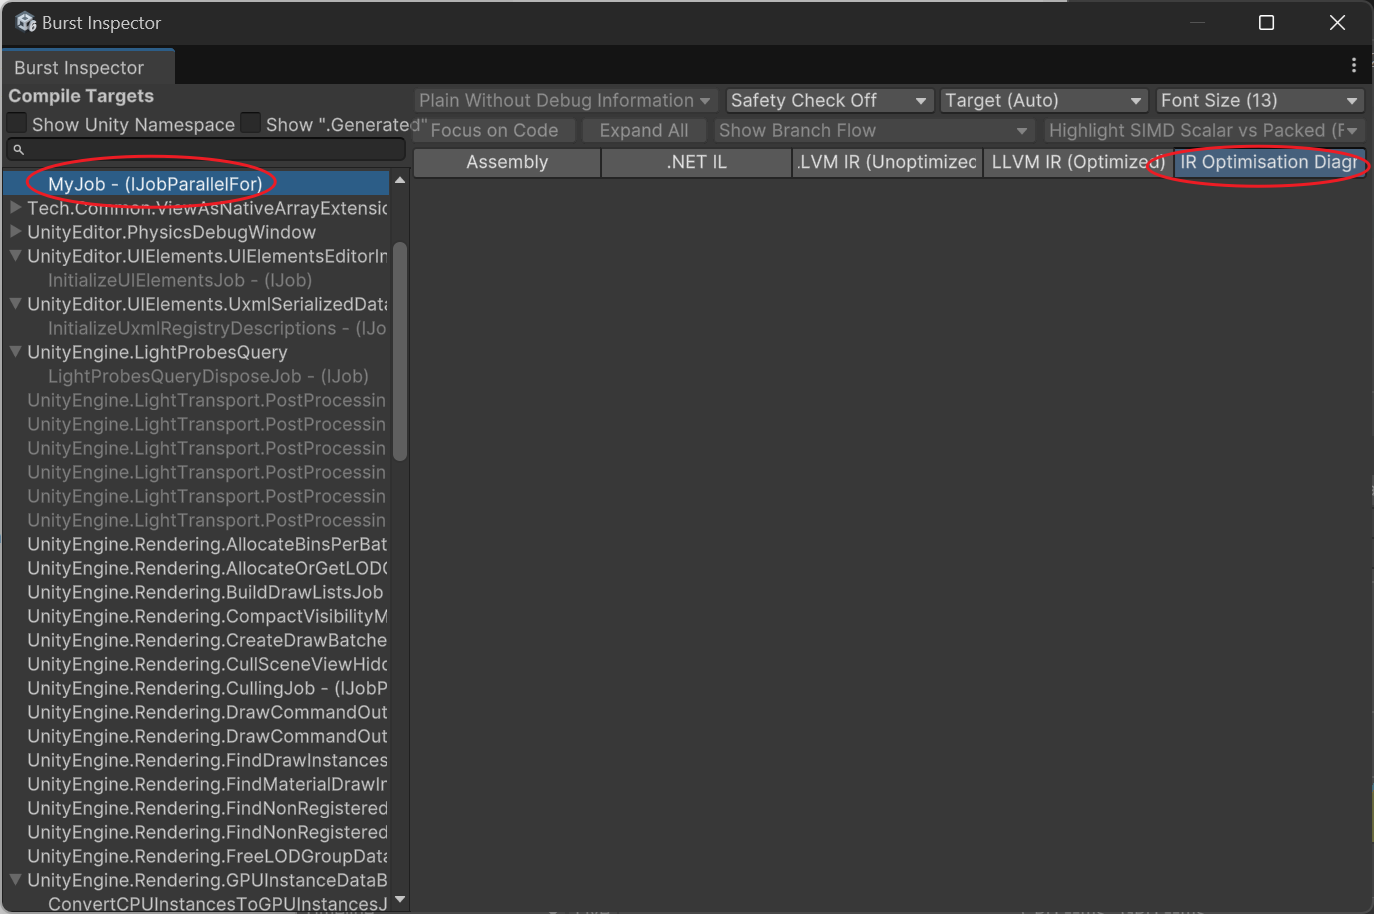Click the Unity logo in title bar

pyautogui.click(x=25, y=22)
